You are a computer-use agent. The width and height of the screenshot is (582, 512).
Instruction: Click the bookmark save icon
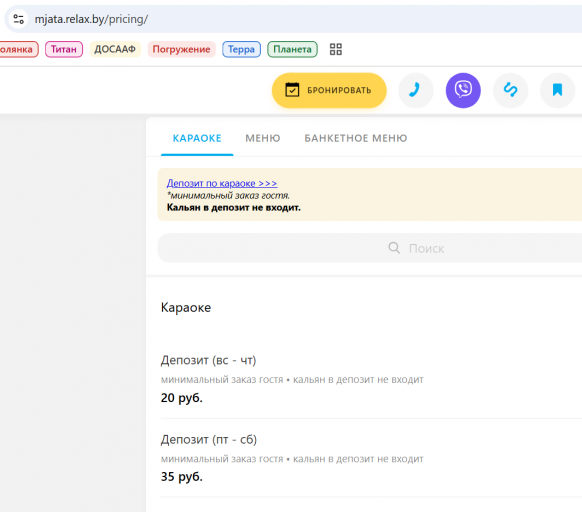pyautogui.click(x=557, y=90)
